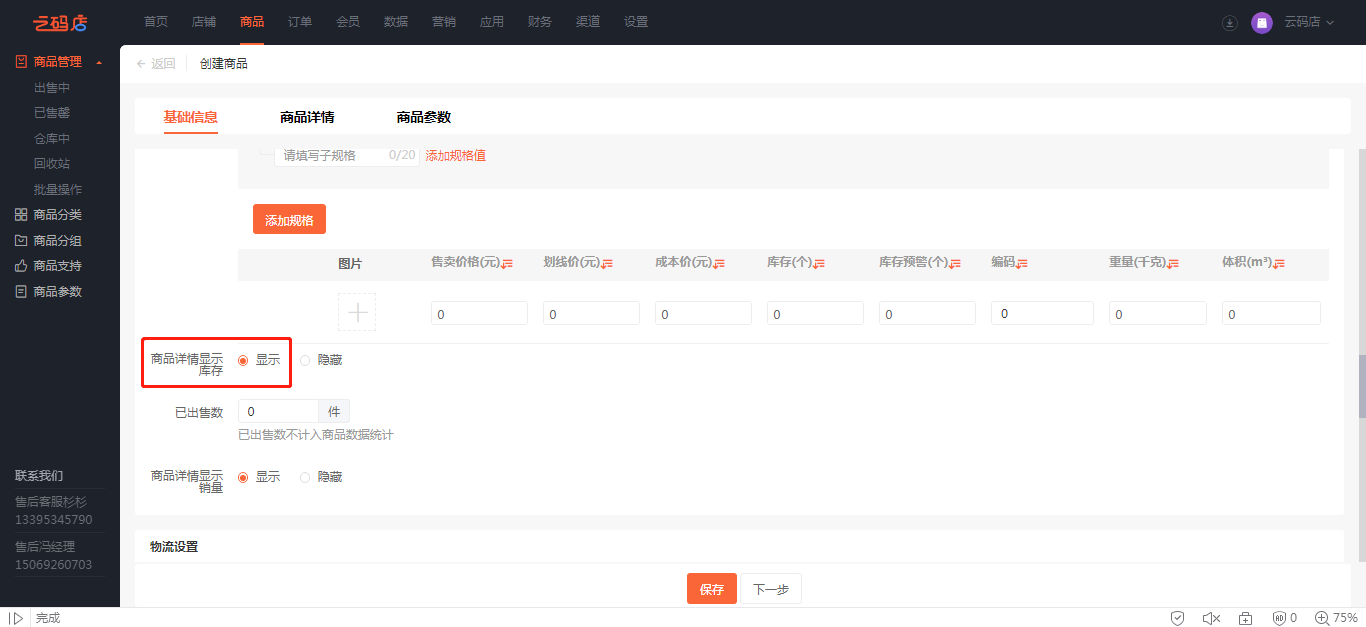Select 隐藏 for 商品详情显示库存

tap(305, 360)
